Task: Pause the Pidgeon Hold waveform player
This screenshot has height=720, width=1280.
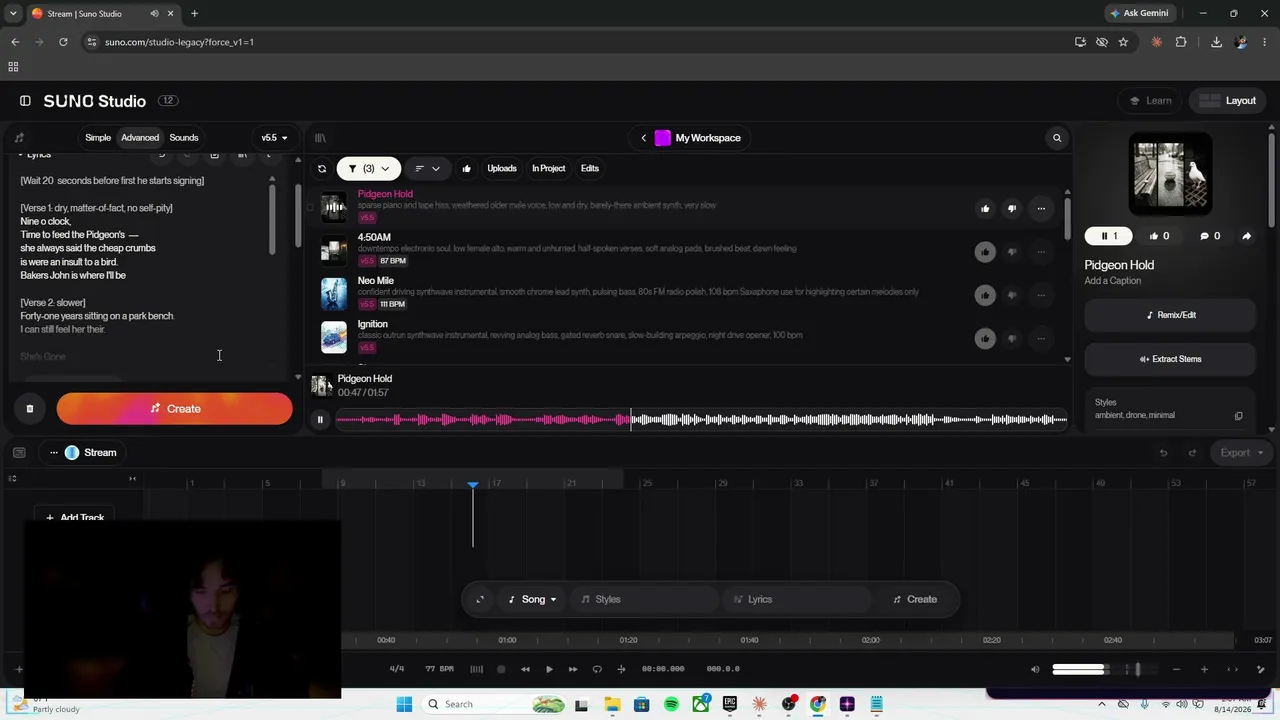Action: (320, 420)
